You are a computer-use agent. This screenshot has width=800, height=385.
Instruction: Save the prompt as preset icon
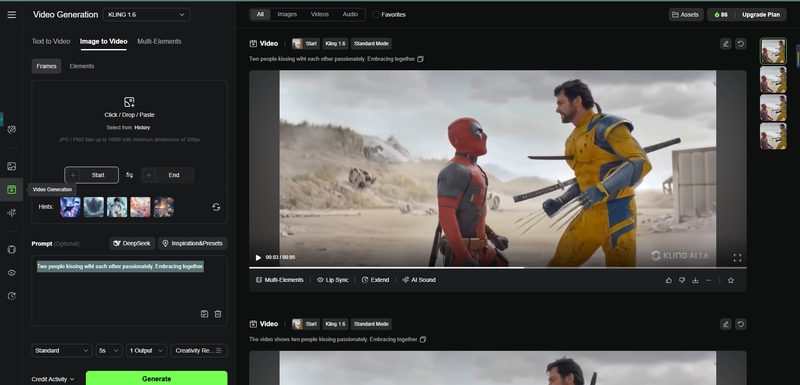pos(205,314)
